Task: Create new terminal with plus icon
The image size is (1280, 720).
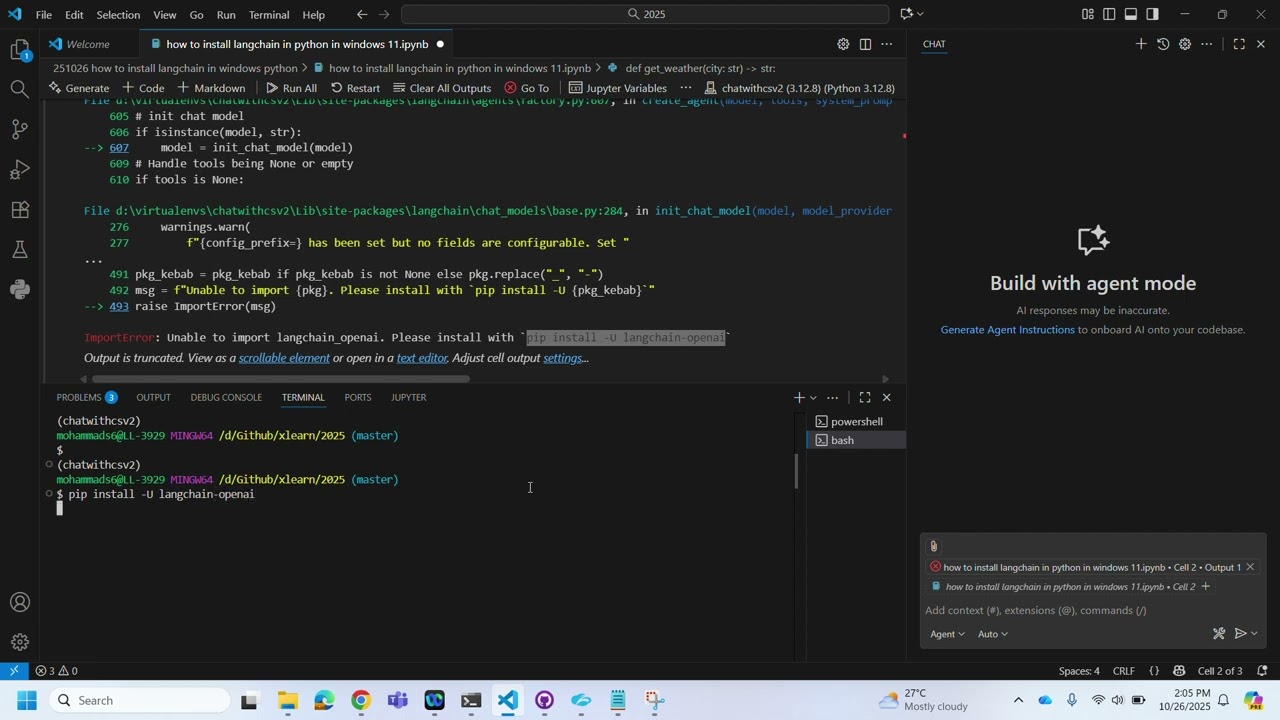Action: 799,397
